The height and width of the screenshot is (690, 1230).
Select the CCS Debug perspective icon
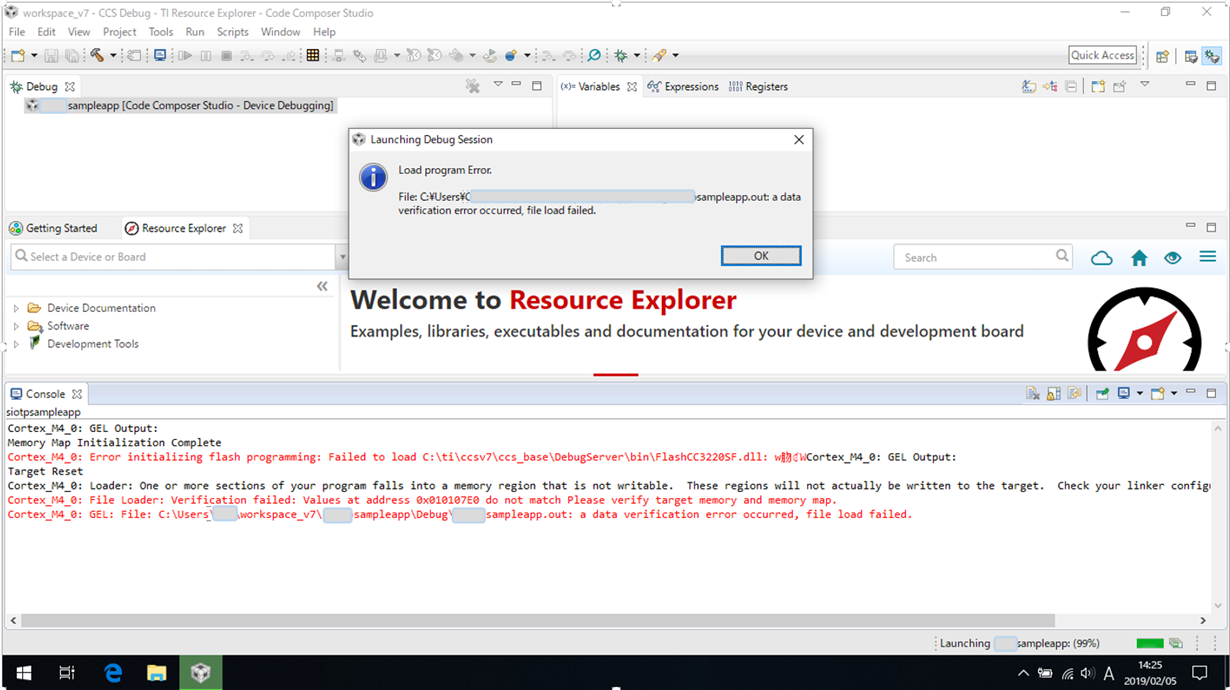click(1212, 56)
